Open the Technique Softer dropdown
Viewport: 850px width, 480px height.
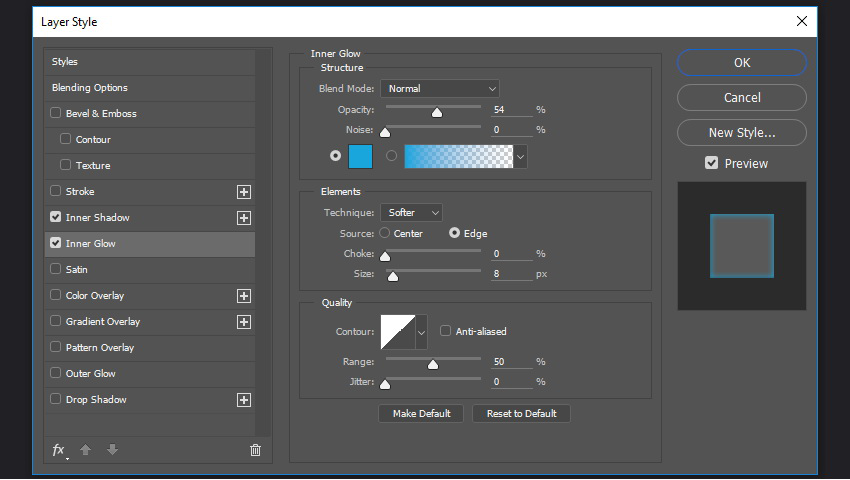click(x=411, y=213)
